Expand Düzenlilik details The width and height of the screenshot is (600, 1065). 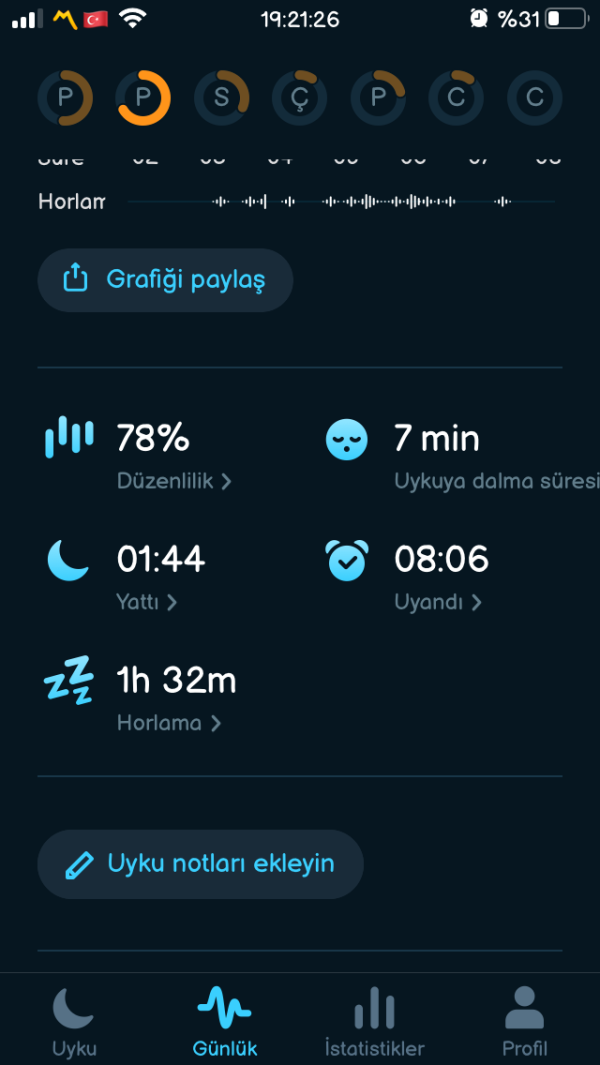click(x=174, y=481)
